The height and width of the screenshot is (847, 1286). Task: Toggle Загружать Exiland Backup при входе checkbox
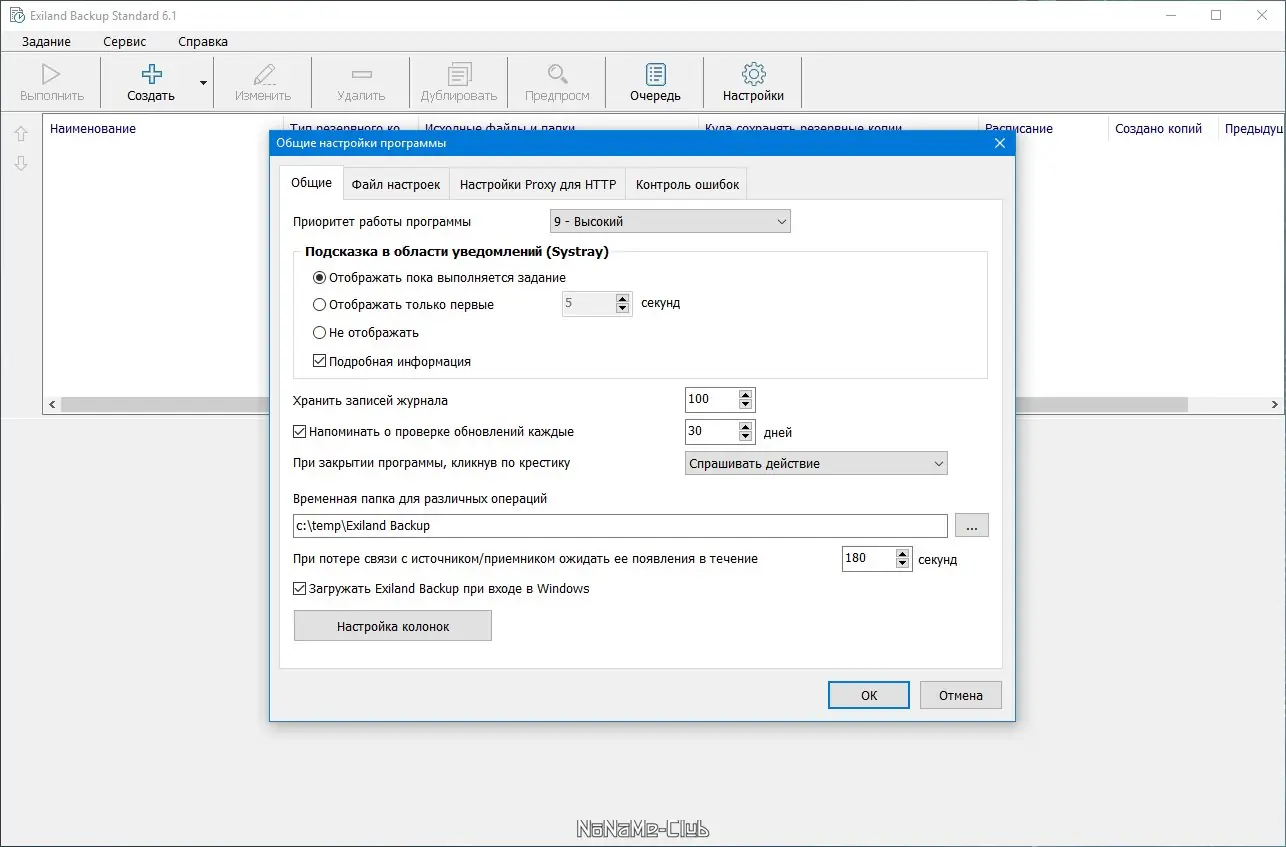(299, 588)
